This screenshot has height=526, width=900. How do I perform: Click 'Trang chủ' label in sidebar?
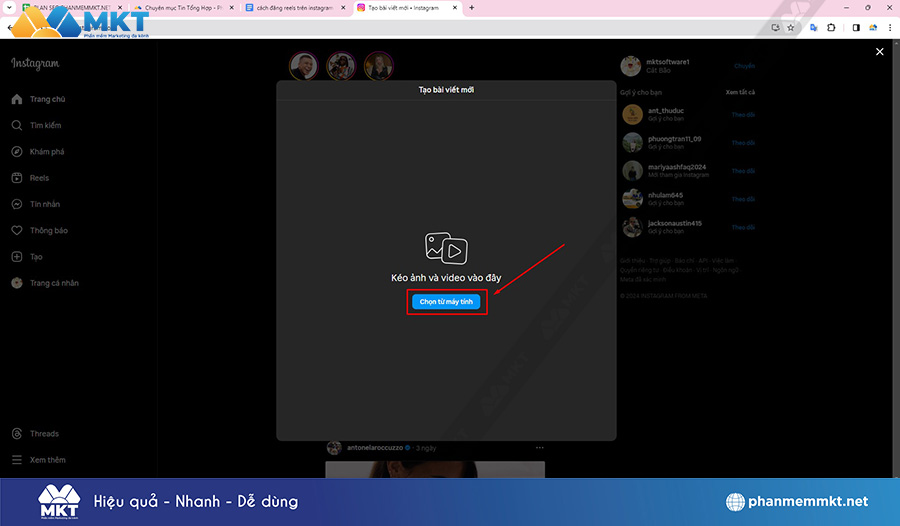coord(48,99)
